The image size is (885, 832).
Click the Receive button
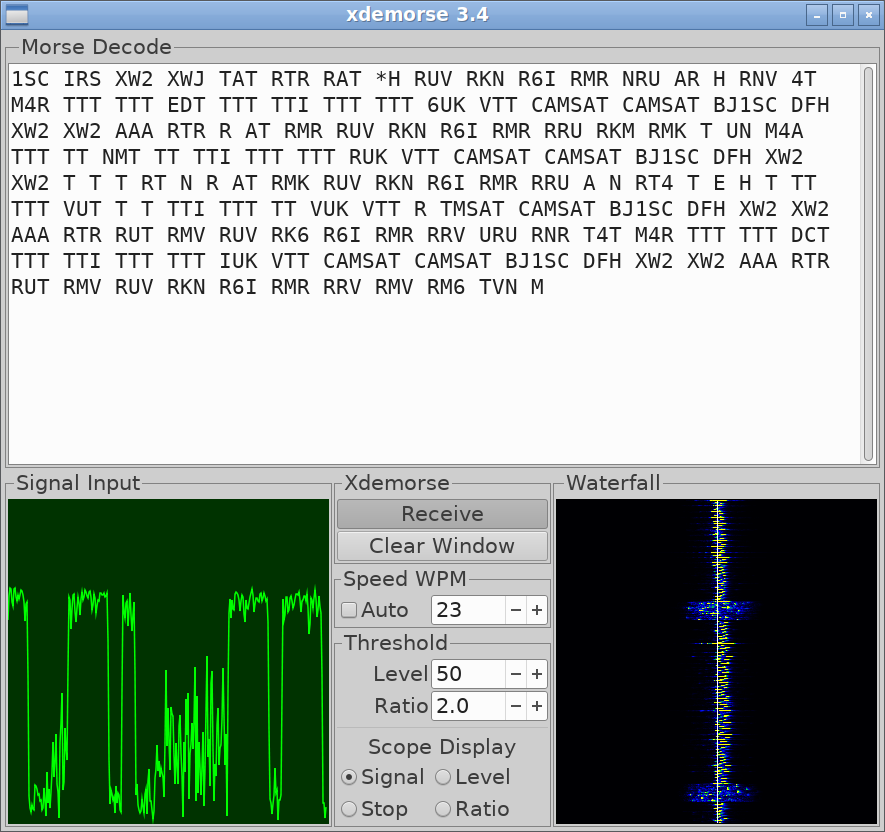442,514
